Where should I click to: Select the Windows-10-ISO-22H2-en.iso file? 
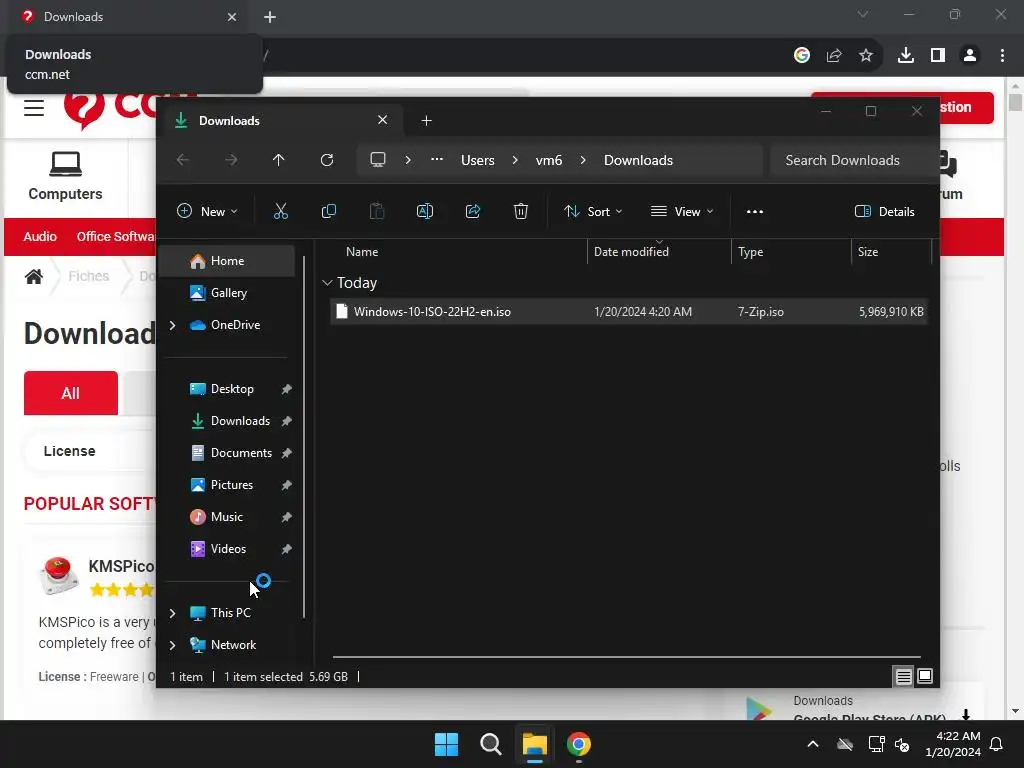(629, 312)
